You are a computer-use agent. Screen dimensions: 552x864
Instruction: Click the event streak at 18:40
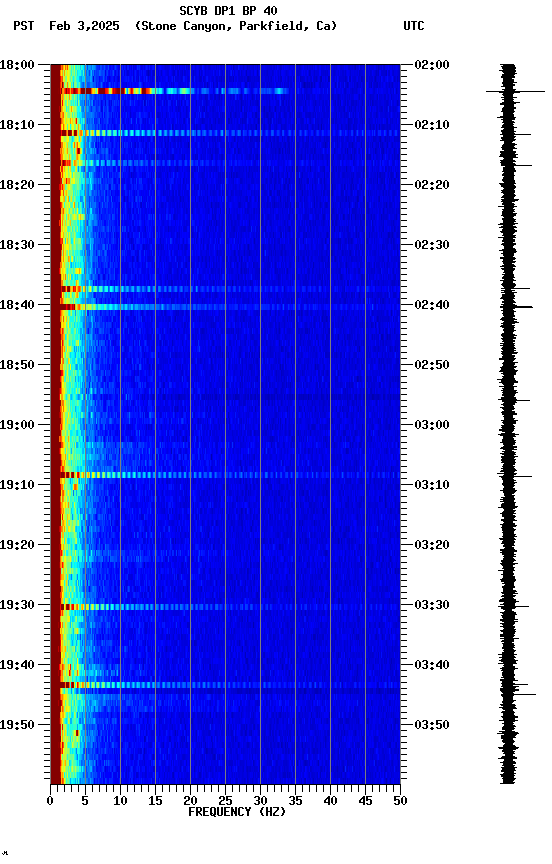[230, 307]
